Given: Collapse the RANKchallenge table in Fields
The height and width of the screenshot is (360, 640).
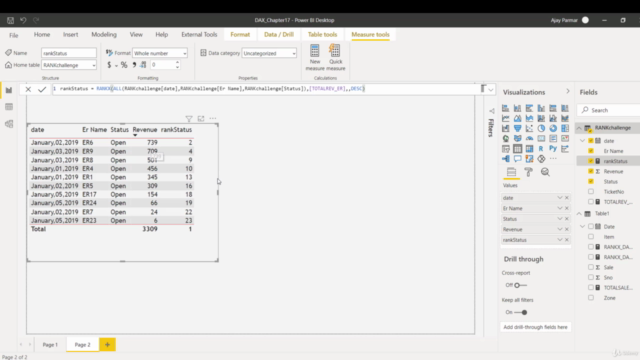Looking at the screenshot, I should (x=579, y=128).
